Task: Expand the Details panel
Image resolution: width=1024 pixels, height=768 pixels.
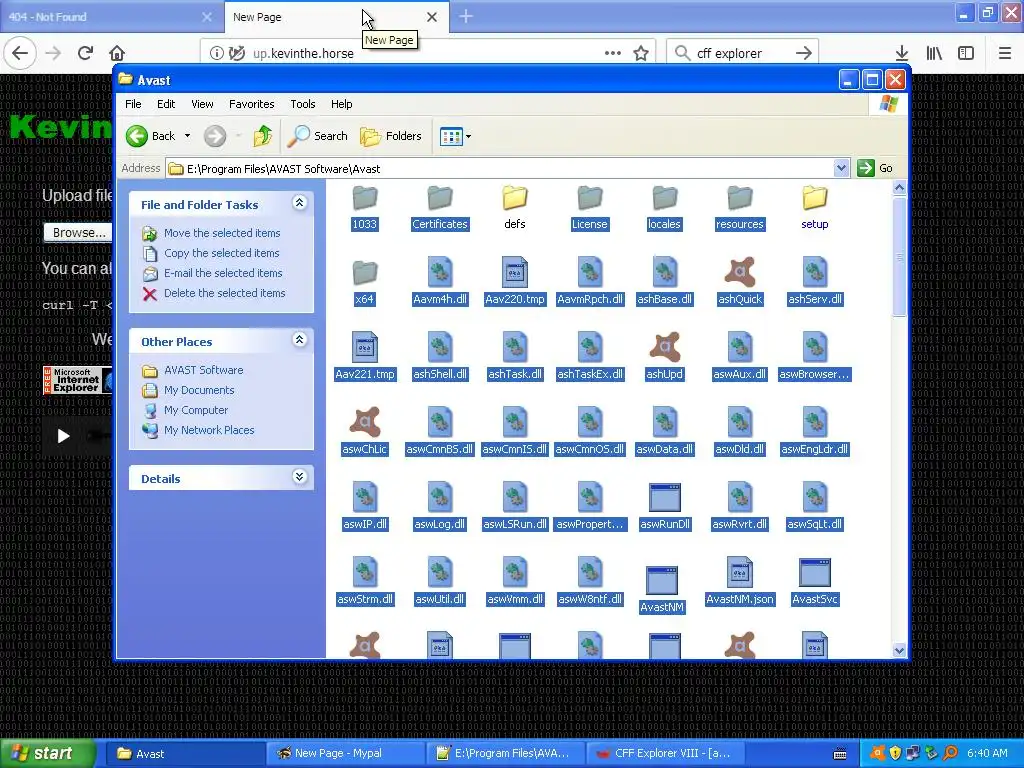Action: pyautogui.click(x=299, y=477)
